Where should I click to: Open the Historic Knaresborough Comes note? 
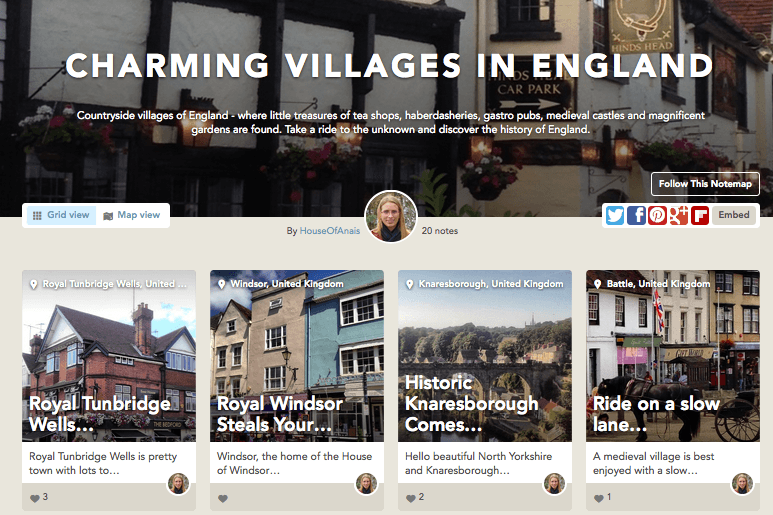pos(471,404)
